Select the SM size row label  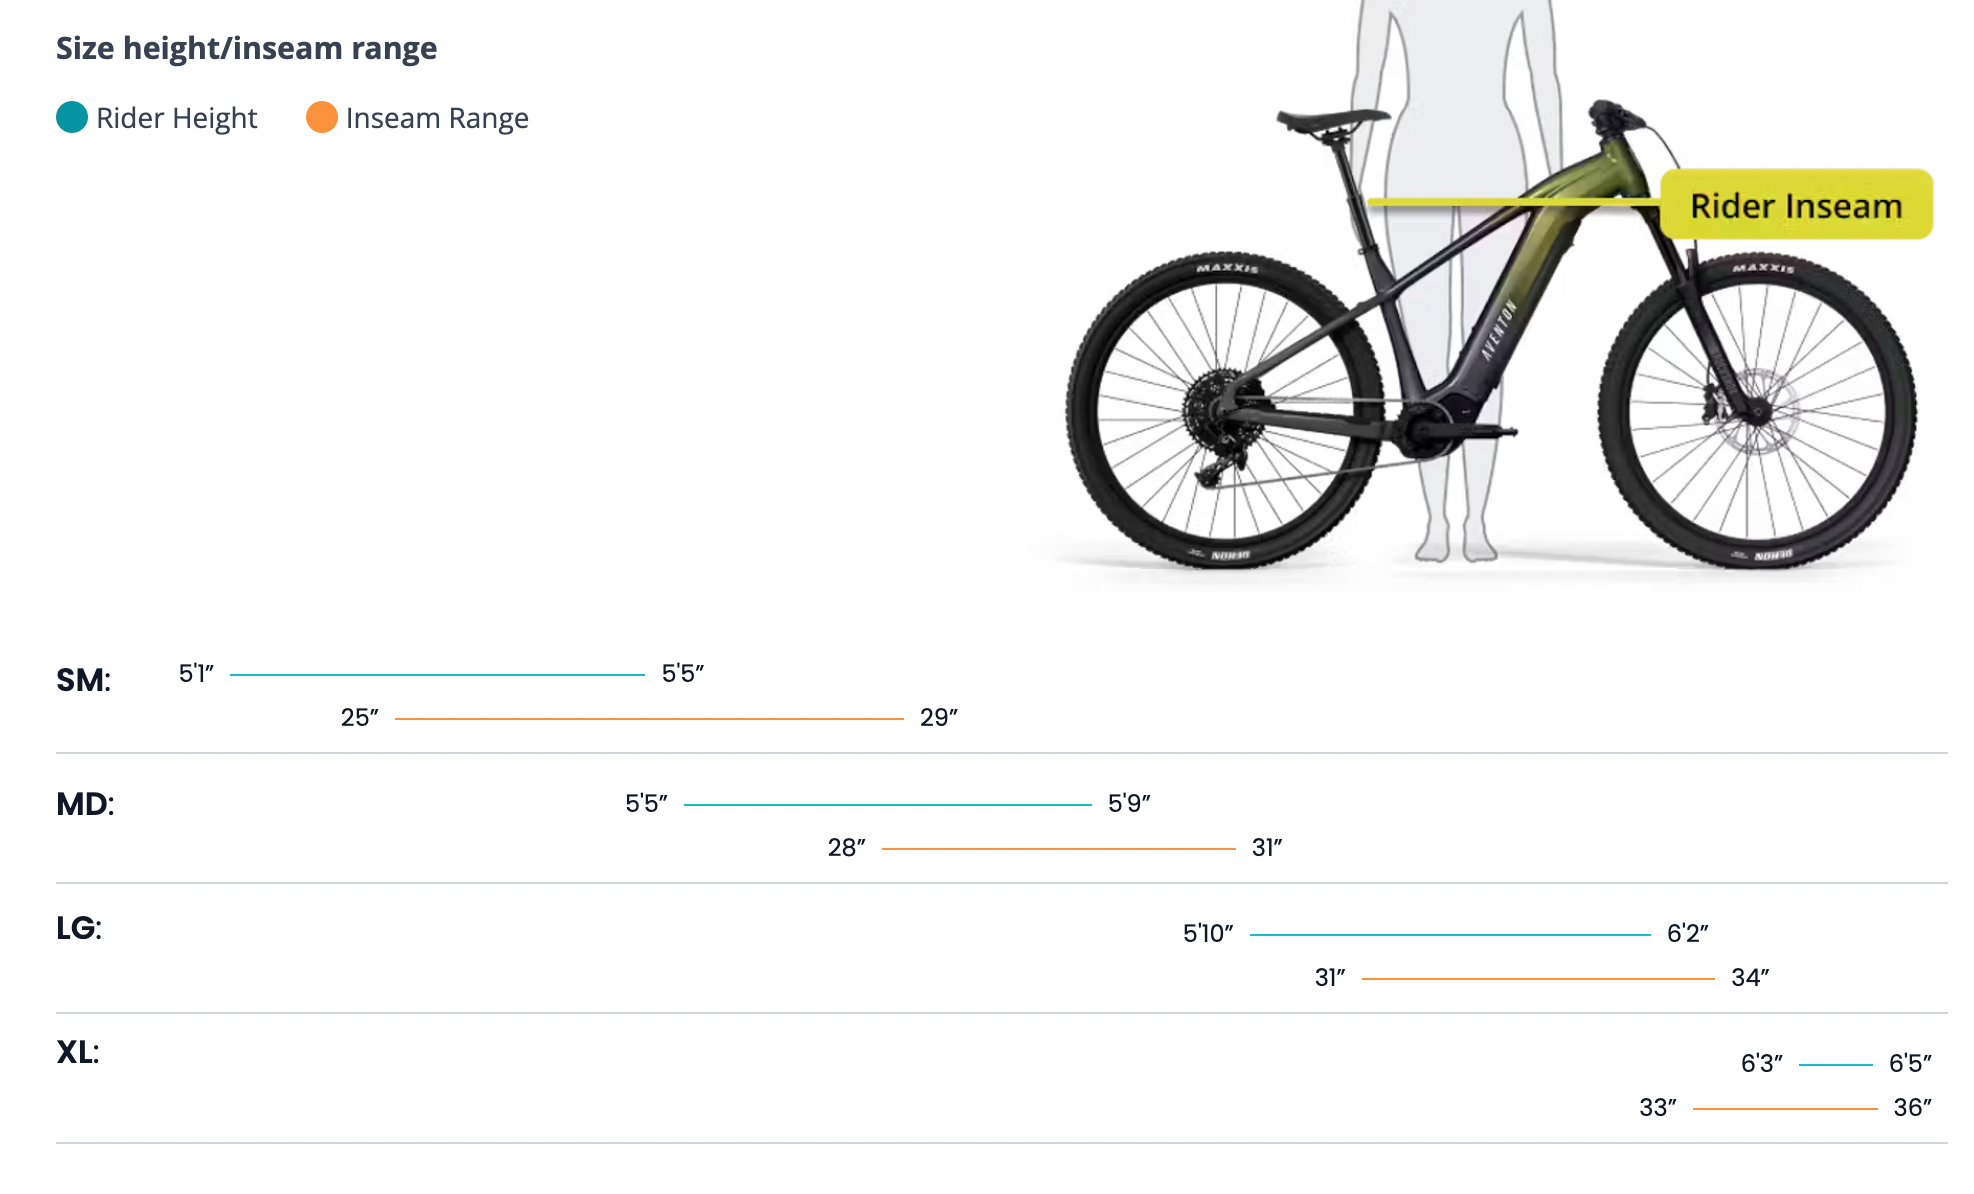(x=83, y=680)
